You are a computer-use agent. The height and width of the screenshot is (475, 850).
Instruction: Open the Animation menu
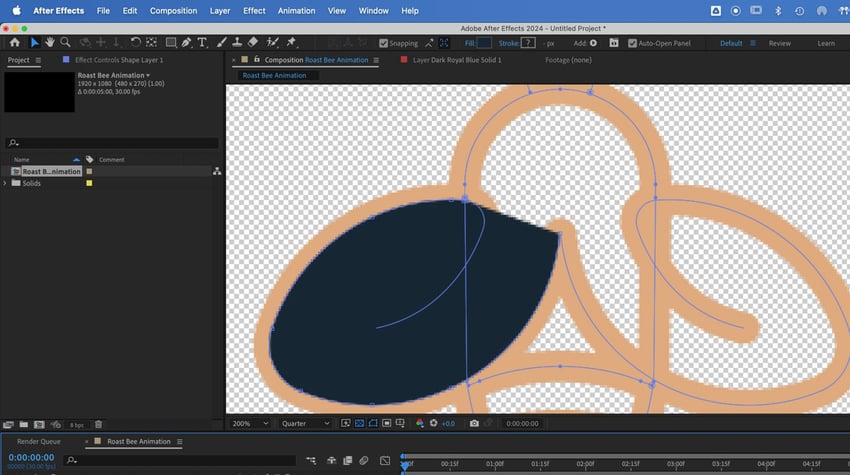click(x=297, y=11)
